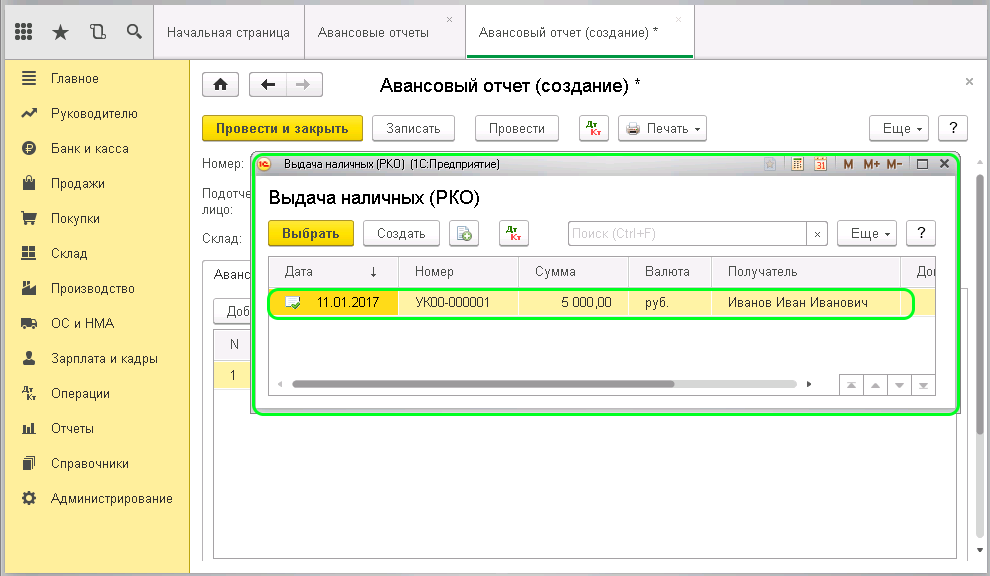Click the horizontal scrollbar right arrow

pyautogui.click(x=810, y=383)
